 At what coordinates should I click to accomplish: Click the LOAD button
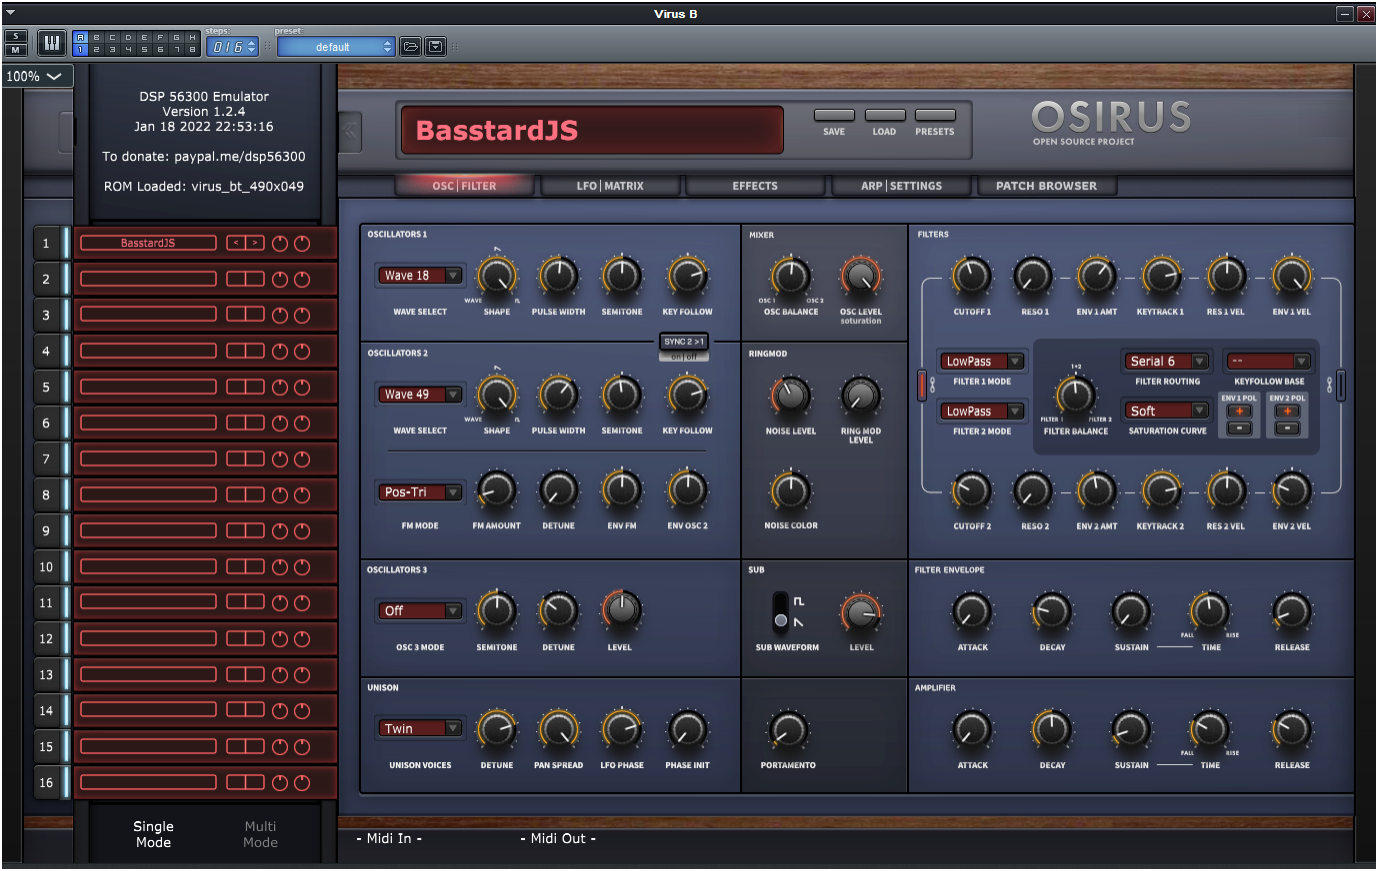(884, 115)
